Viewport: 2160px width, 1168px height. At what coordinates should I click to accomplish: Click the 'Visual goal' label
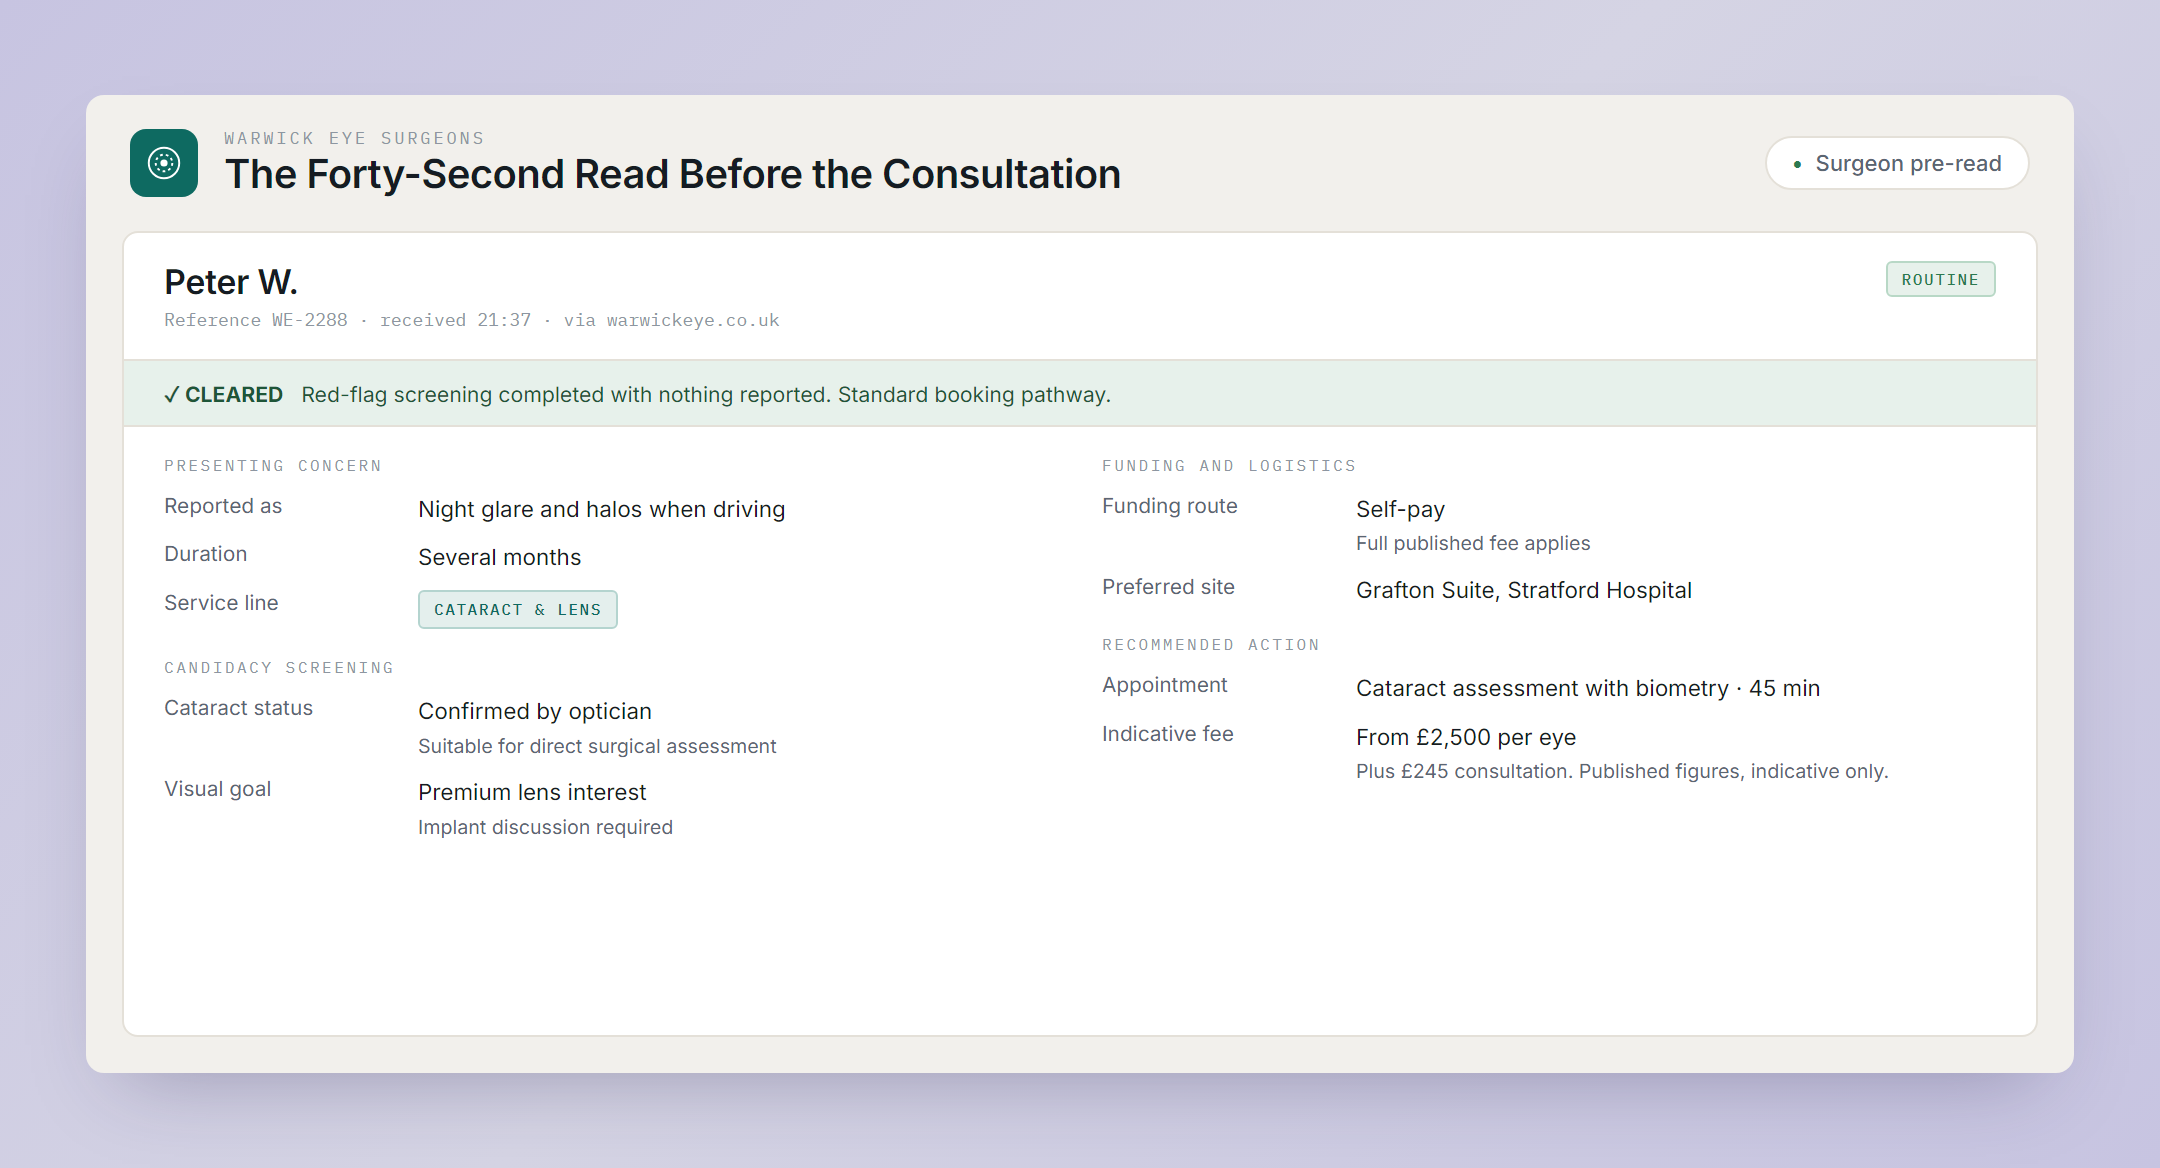coord(217,789)
